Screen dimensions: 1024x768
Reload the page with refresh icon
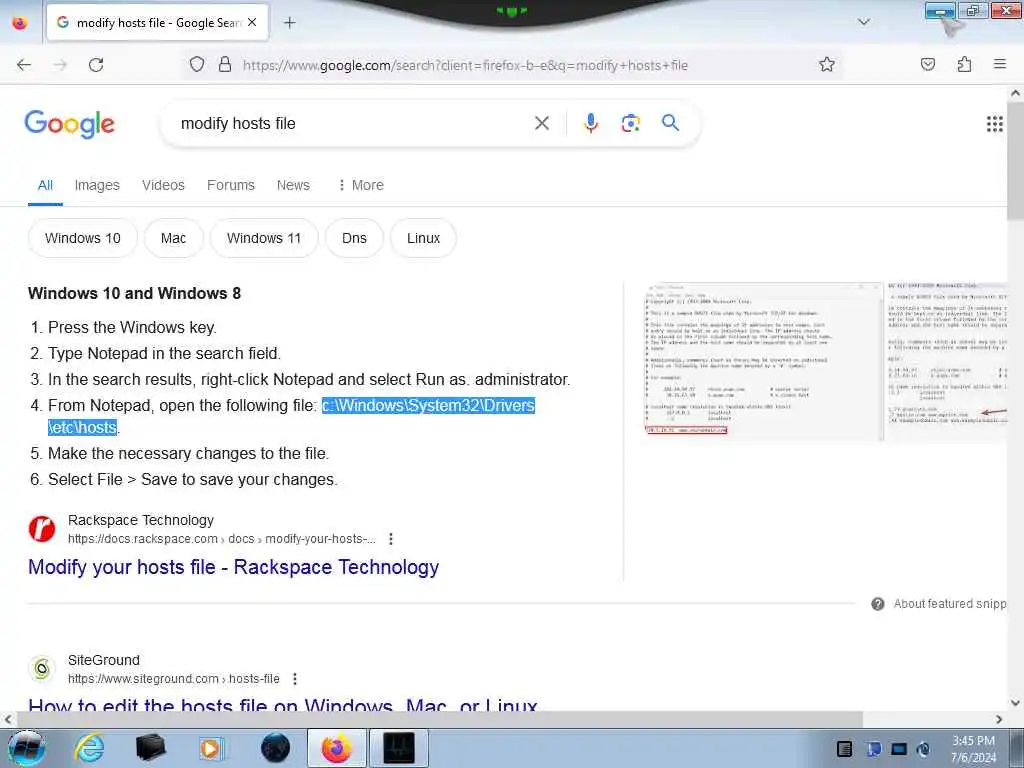pyautogui.click(x=96, y=65)
